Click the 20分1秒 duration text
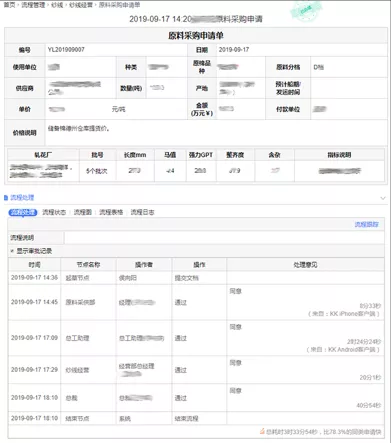 (370, 377)
